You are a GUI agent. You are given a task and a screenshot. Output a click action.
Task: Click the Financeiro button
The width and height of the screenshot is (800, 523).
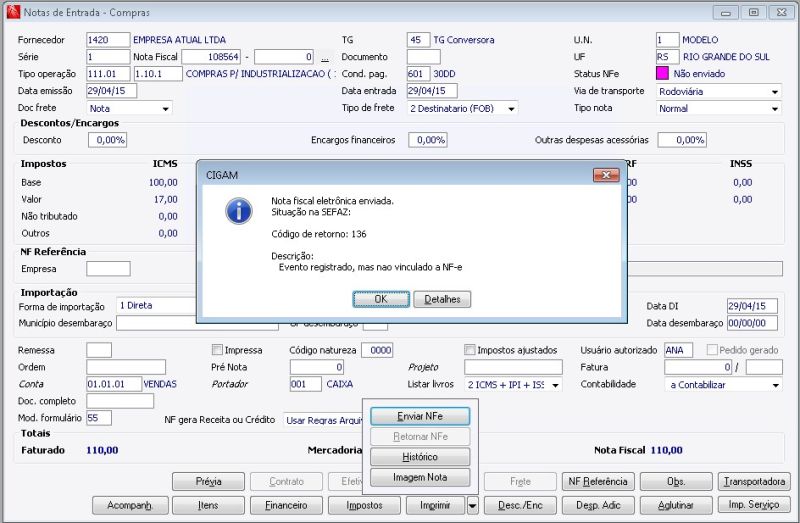click(x=286, y=506)
